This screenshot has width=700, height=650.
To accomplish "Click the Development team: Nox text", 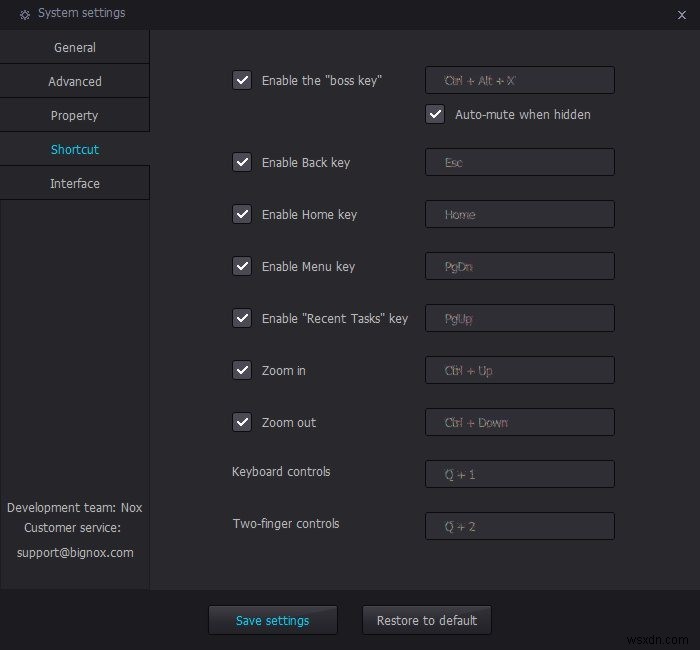I will coord(75,508).
